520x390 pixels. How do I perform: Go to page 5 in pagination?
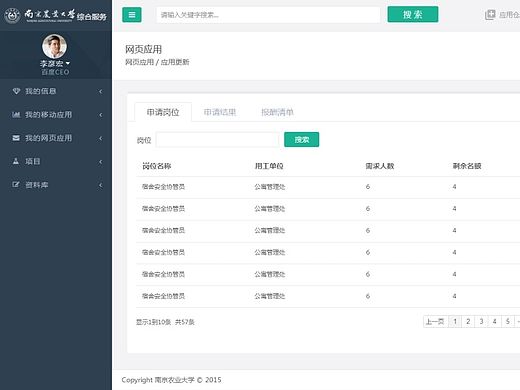(508, 322)
